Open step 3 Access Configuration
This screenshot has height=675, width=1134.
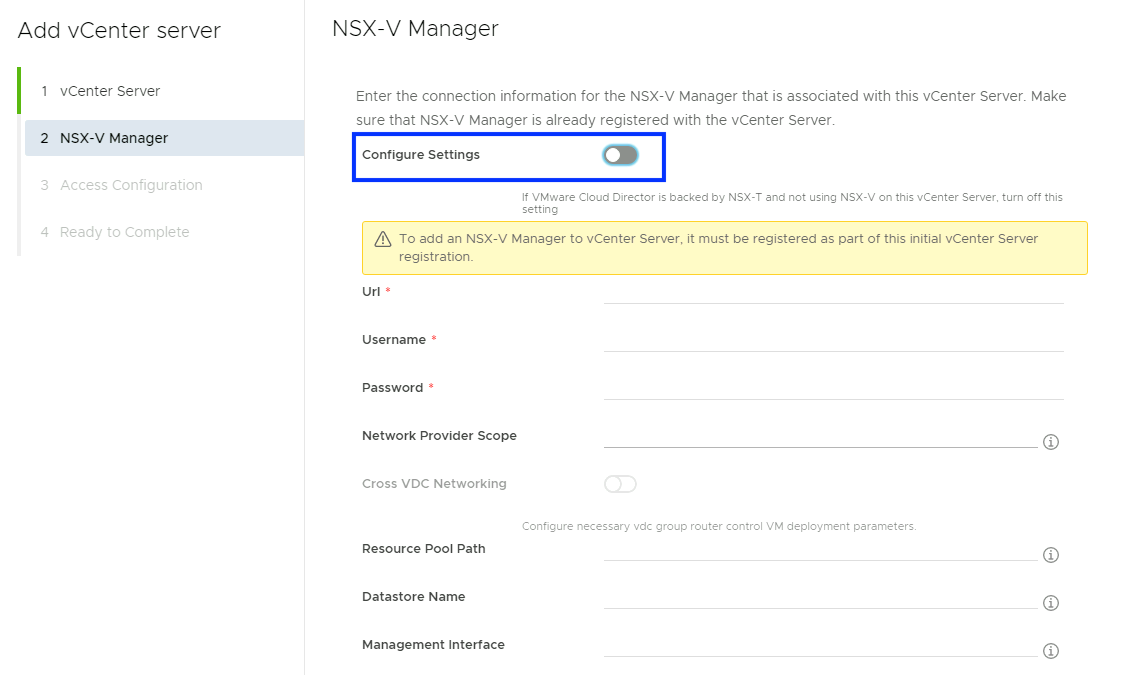pos(131,185)
